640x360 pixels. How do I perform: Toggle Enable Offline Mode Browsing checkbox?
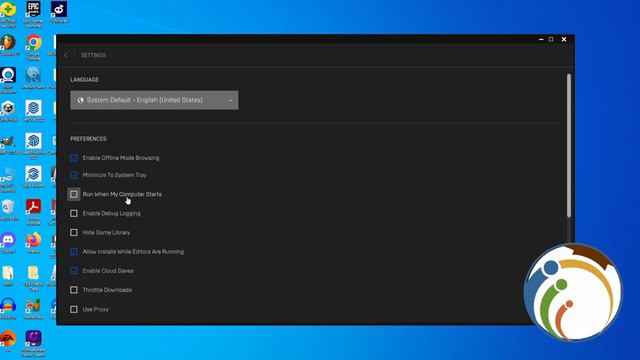(74, 158)
